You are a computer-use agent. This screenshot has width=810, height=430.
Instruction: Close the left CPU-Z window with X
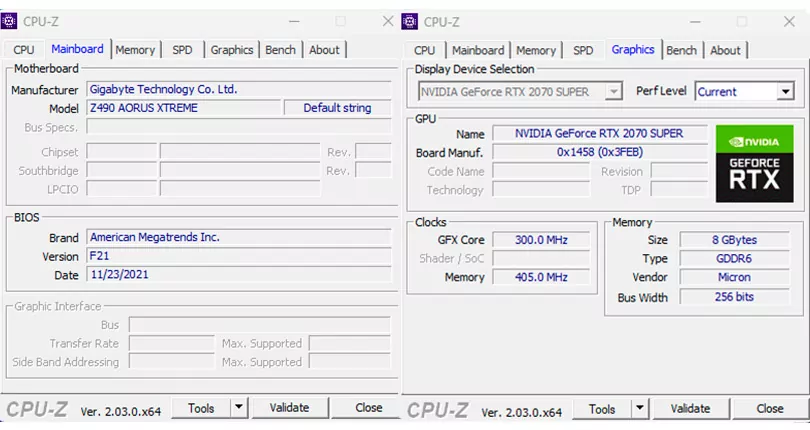point(388,21)
